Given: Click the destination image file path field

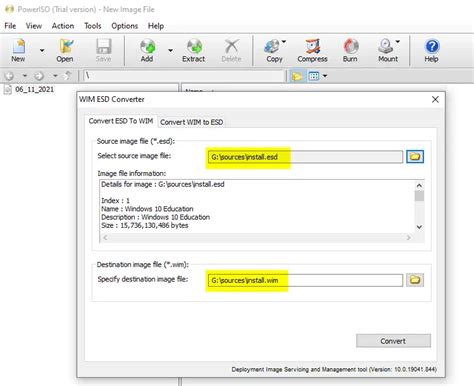Looking at the screenshot, I should 305,280.
